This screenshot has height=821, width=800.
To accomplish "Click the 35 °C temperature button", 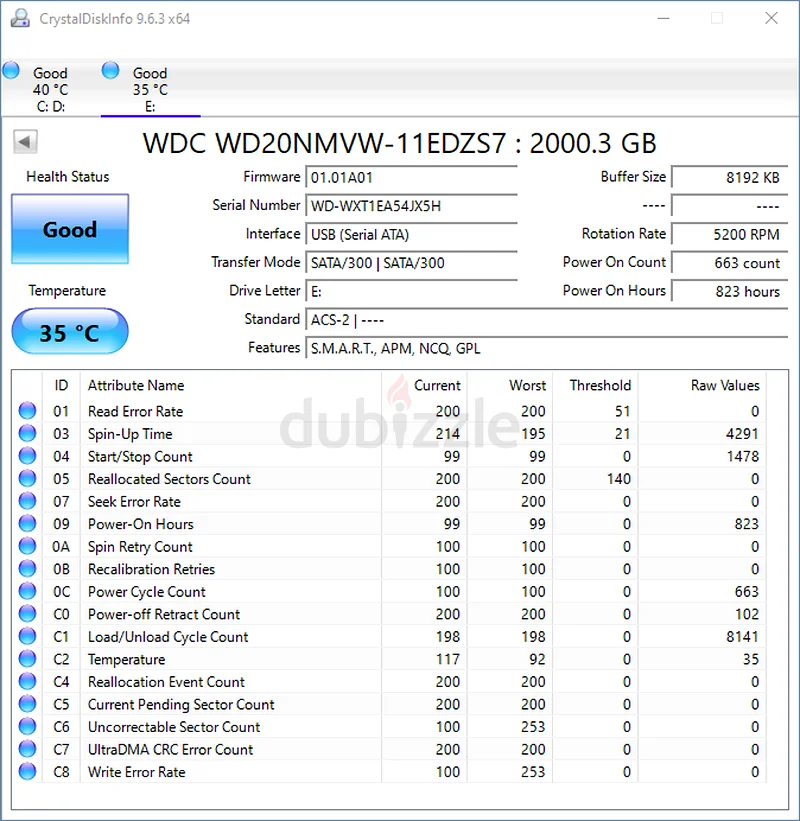I will pos(70,332).
